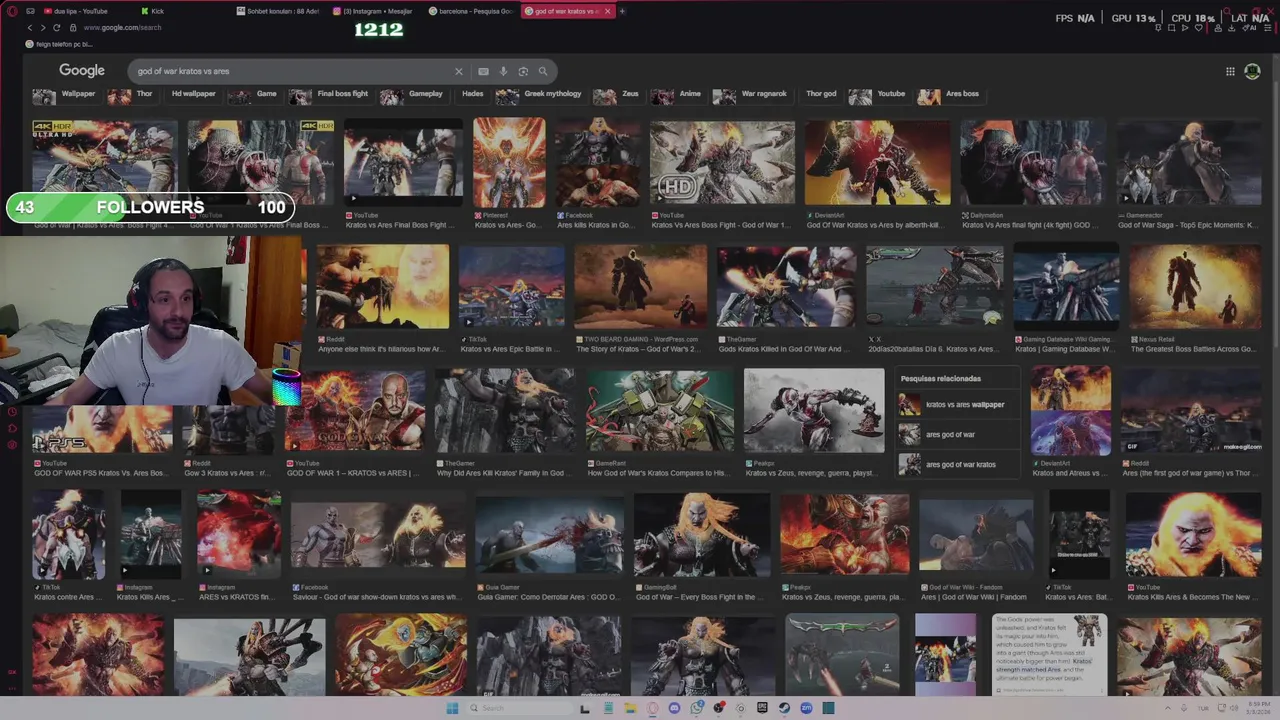The width and height of the screenshot is (1280, 720).
Task: Open Opera GX from the taskbar
Action: [652, 708]
